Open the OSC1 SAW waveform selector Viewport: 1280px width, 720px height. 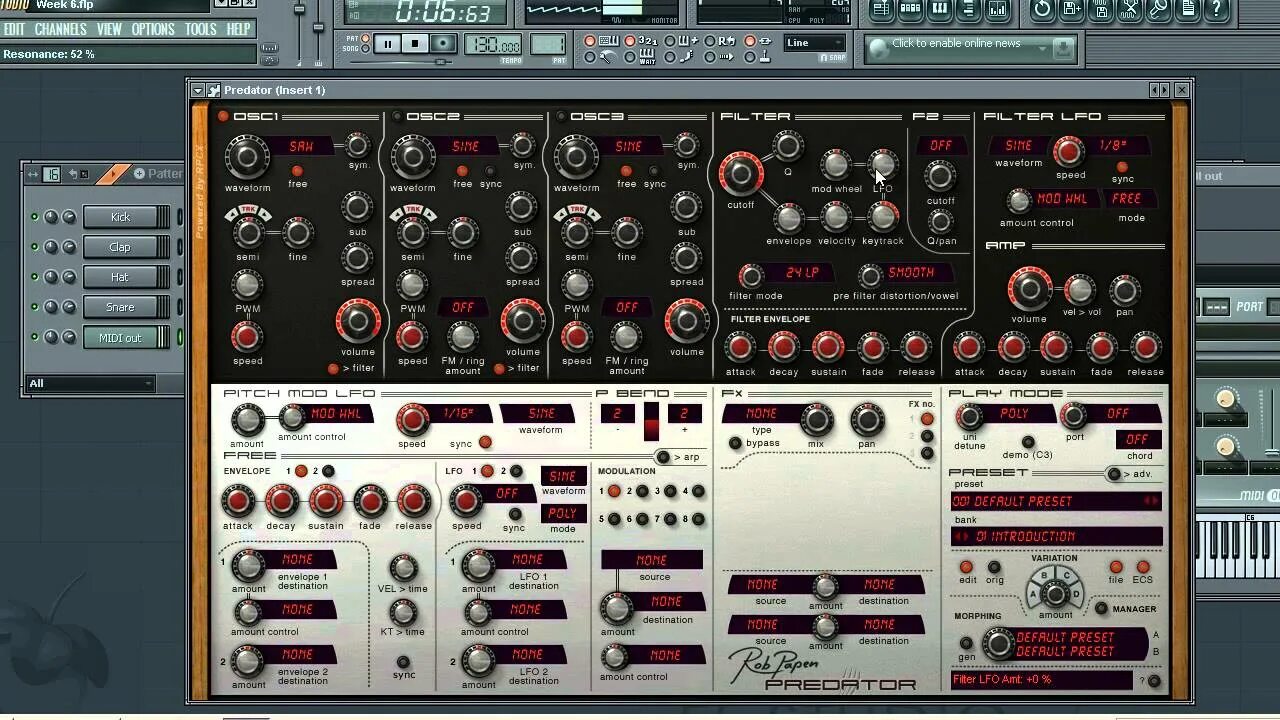[x=302, y=146]
